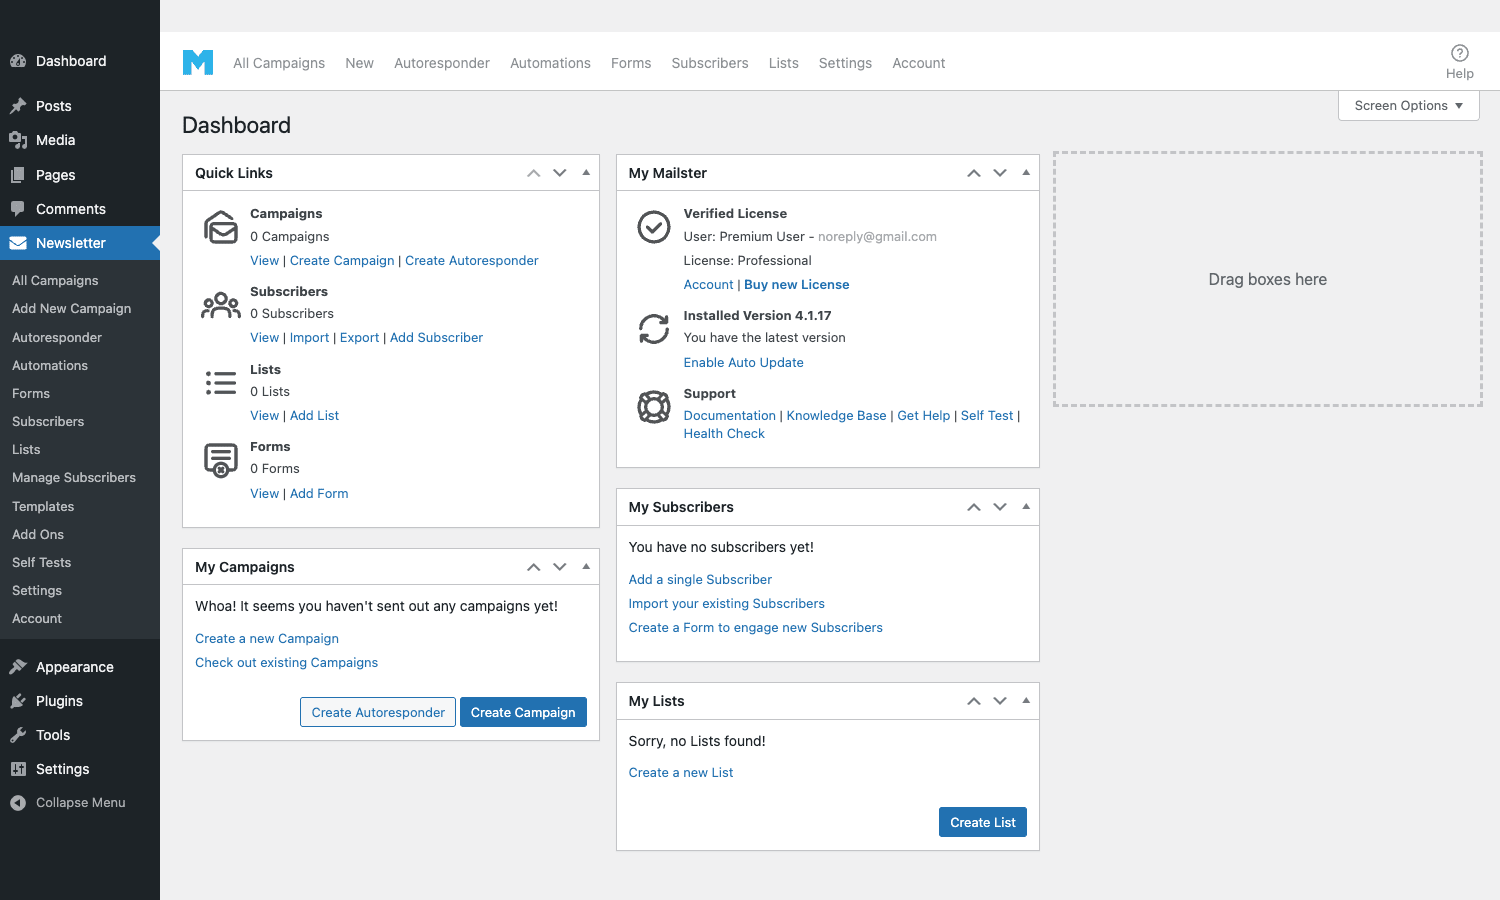Toggle the My Subscribers panel collapse triangle
Image resolution: width=1500 pixels, height=900 pixels.
(1026, 507)
